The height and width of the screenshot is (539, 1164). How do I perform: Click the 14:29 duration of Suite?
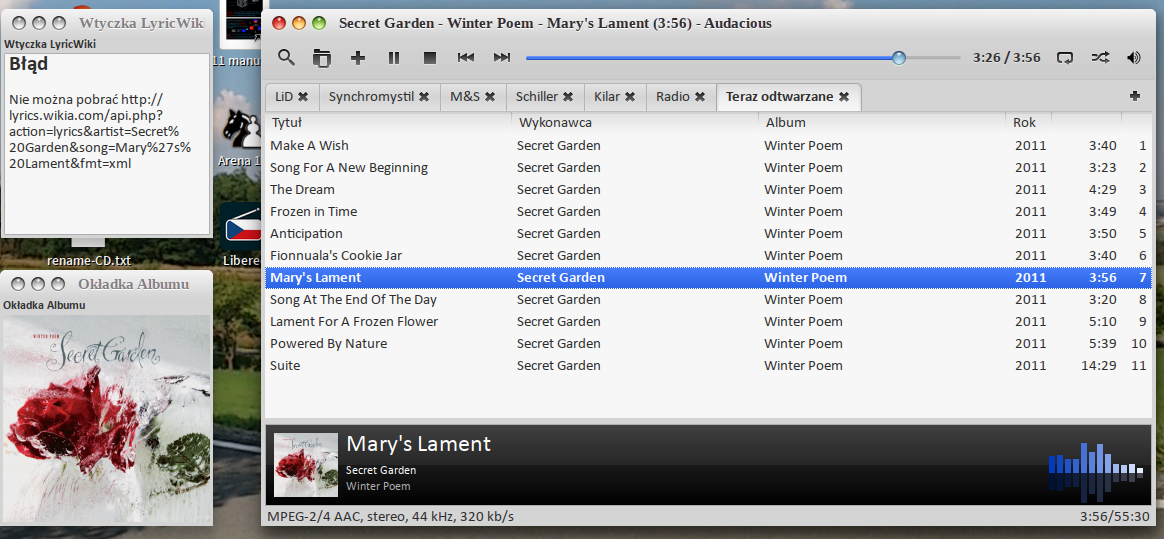[x=1101, y=366]
